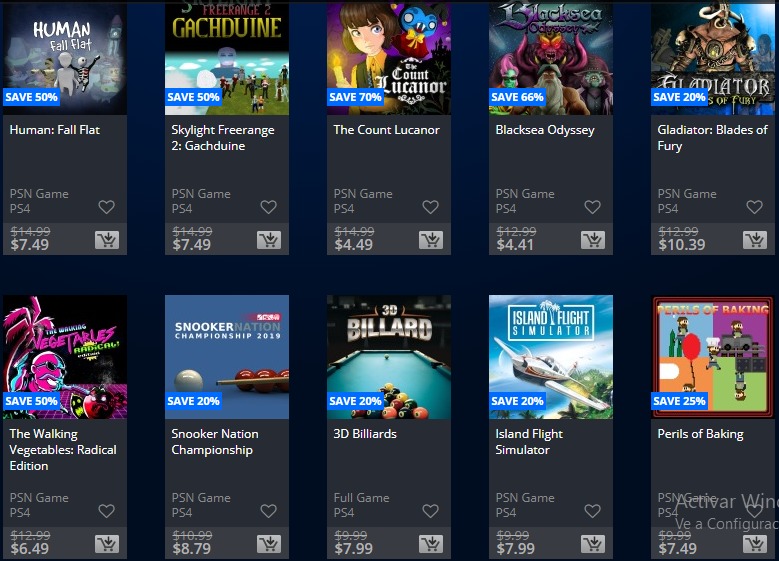Image resolution: width=779 pixels, height=561 pixels.
Task: Open Island Flight Simulator cover image
Action: [x=551, y=357]
